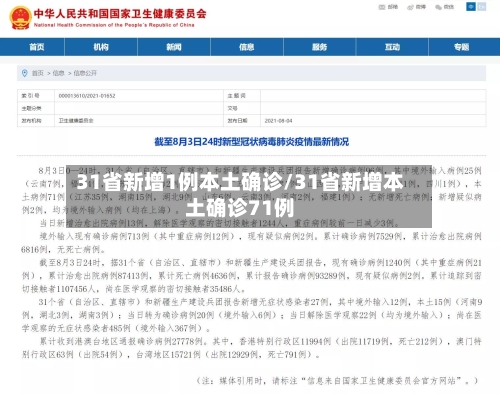The height and width of the screenshot is (394, 500).
Task: Click paragraph starting 累计收到港澳台地区通报确诊病例
Action: click(252, 348)
